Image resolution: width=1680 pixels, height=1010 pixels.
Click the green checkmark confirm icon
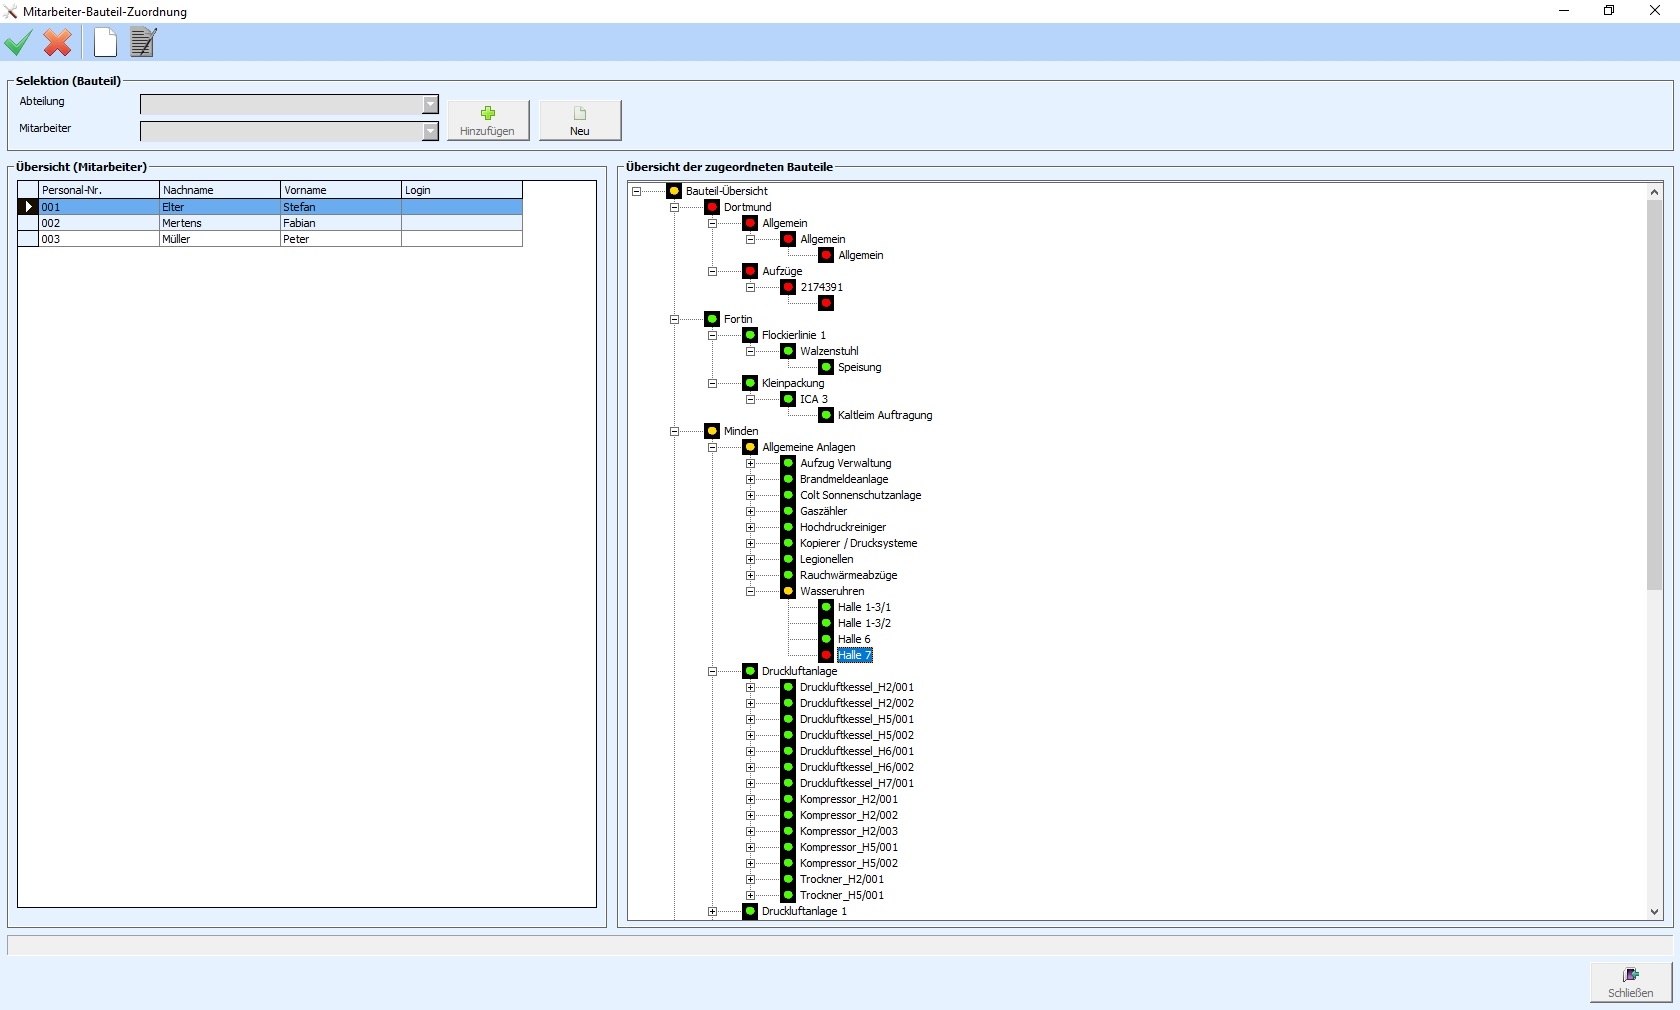tap(18, 43)
